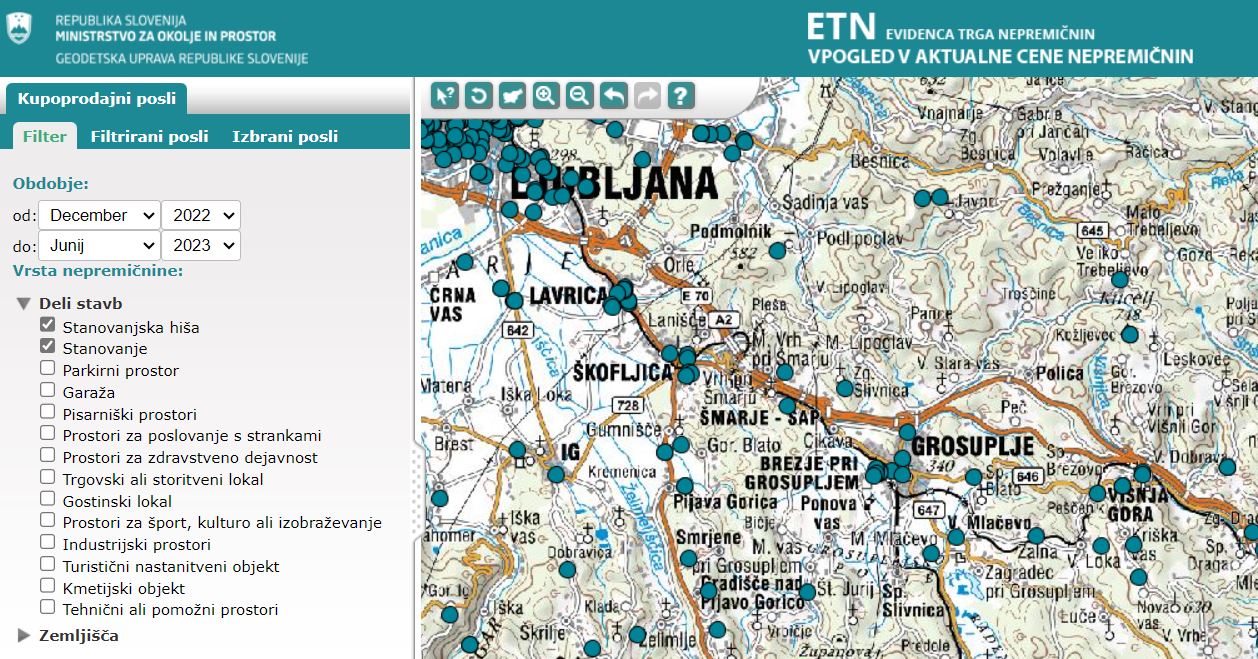This screenshot has width=1258, height=659.
Task: Switch to Filtrirani posli tab
Action: (x=149, y=136)
